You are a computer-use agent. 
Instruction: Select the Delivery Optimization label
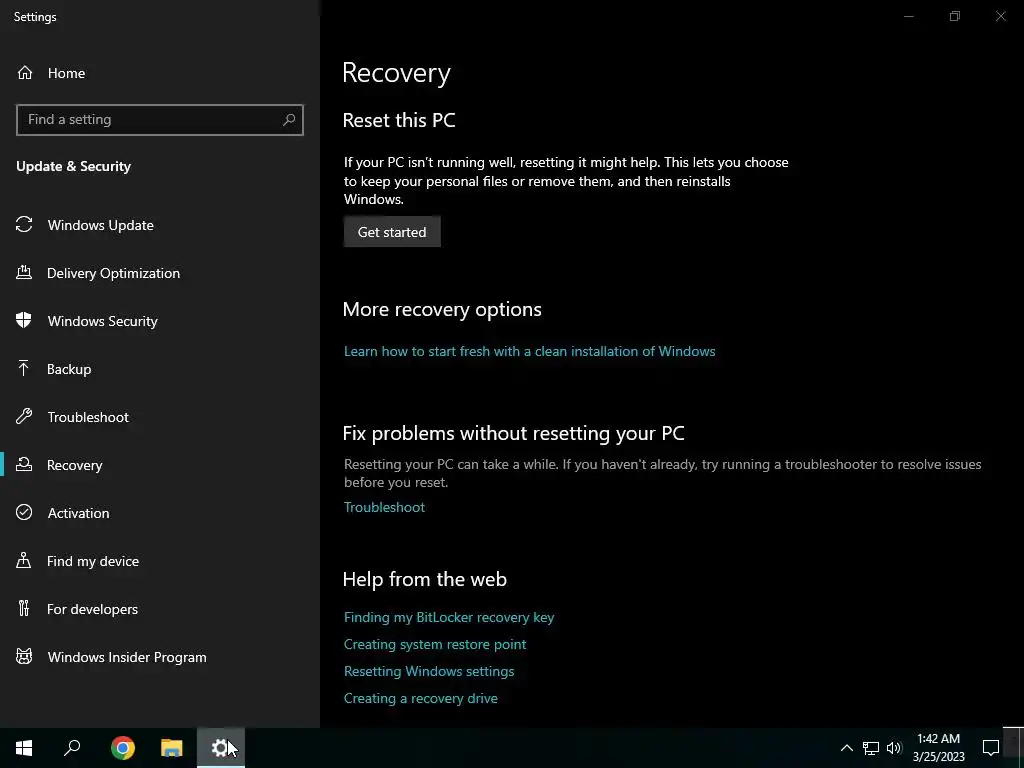click(x=114, y=273)
